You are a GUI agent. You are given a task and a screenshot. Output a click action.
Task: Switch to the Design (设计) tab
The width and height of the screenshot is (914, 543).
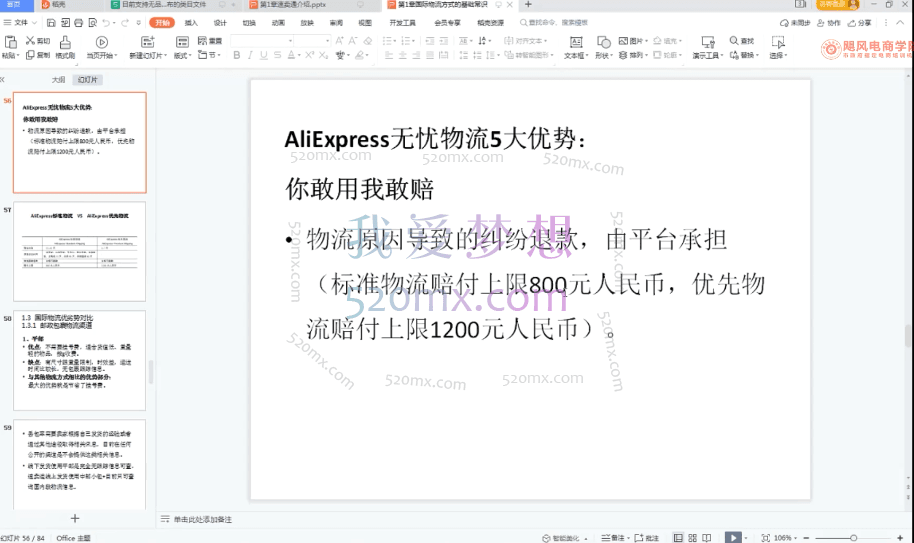[x=220, y=23]
